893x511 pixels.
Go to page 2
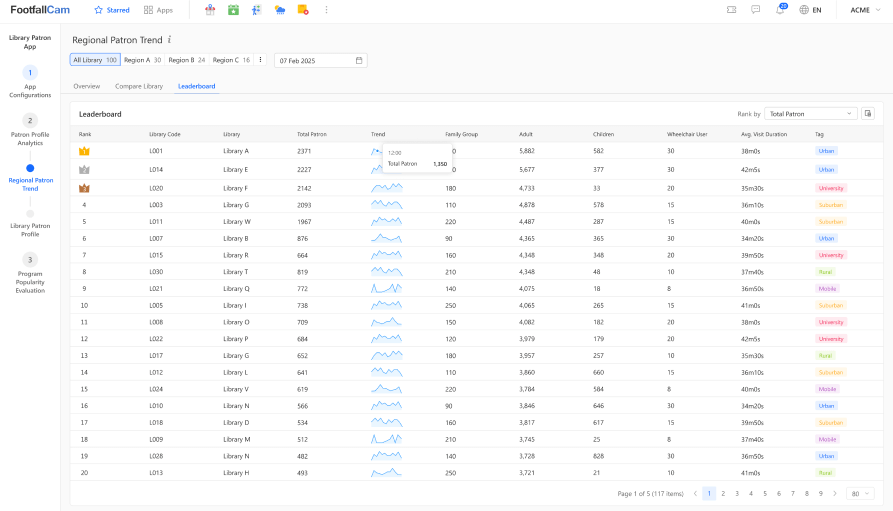pos(723,493)
